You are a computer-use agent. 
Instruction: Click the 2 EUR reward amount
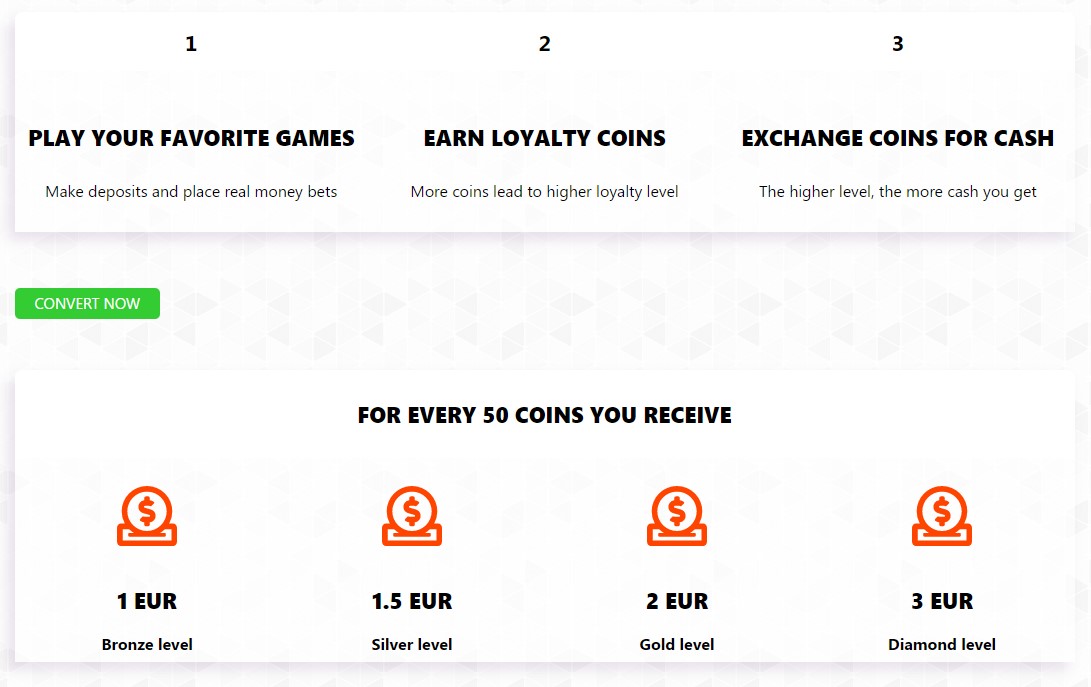(677, 601)
